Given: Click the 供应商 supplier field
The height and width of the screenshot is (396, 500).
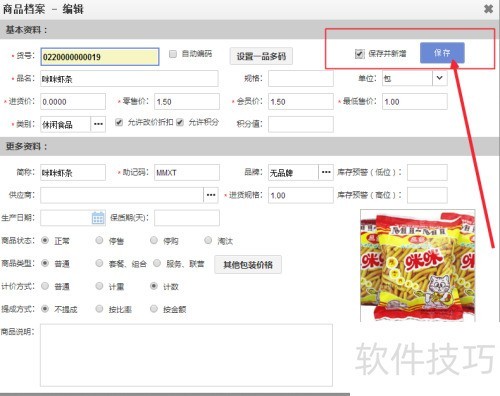Looking at the screenshot, I should click(122, 195).
